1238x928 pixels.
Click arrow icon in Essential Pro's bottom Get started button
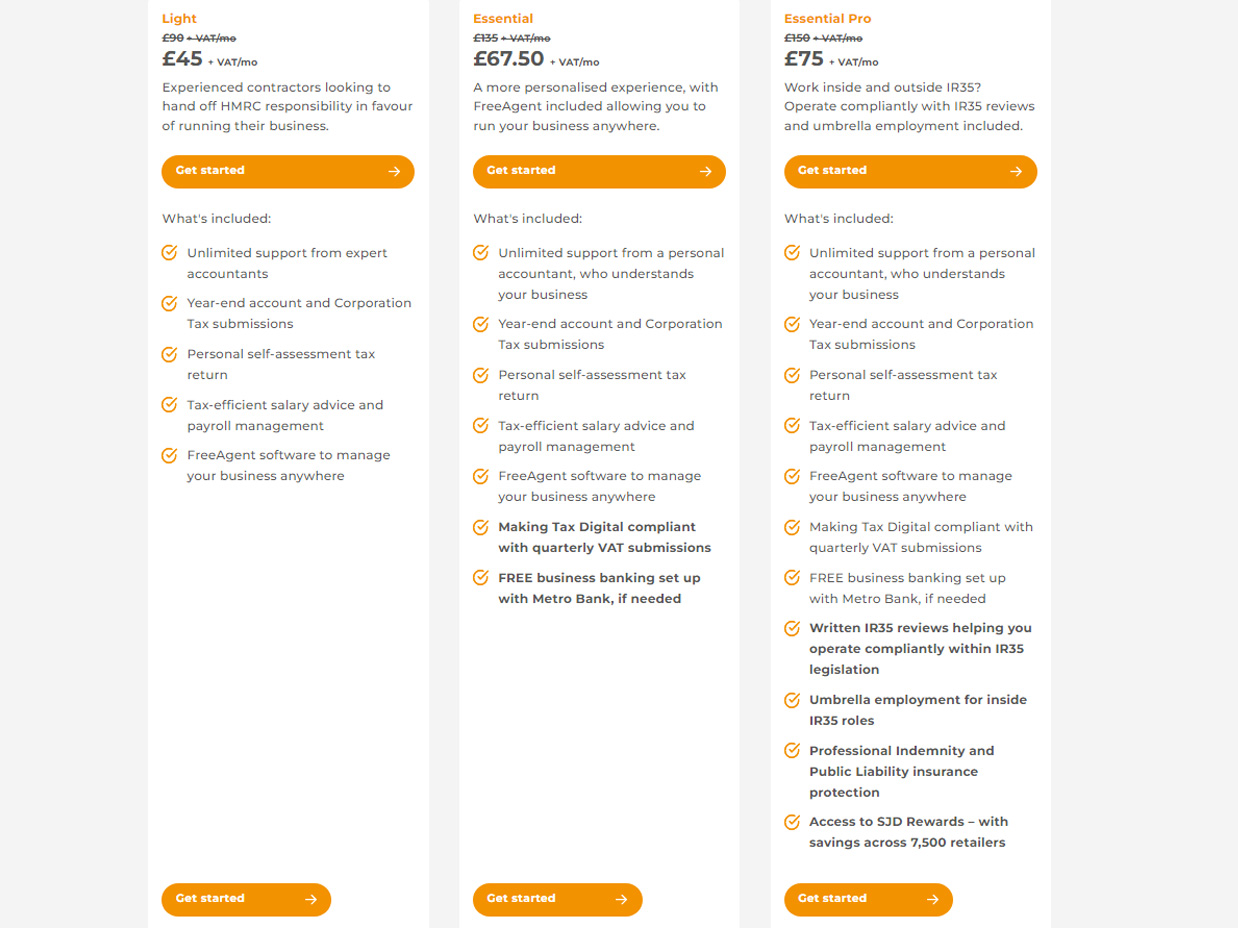coord(932,899)
